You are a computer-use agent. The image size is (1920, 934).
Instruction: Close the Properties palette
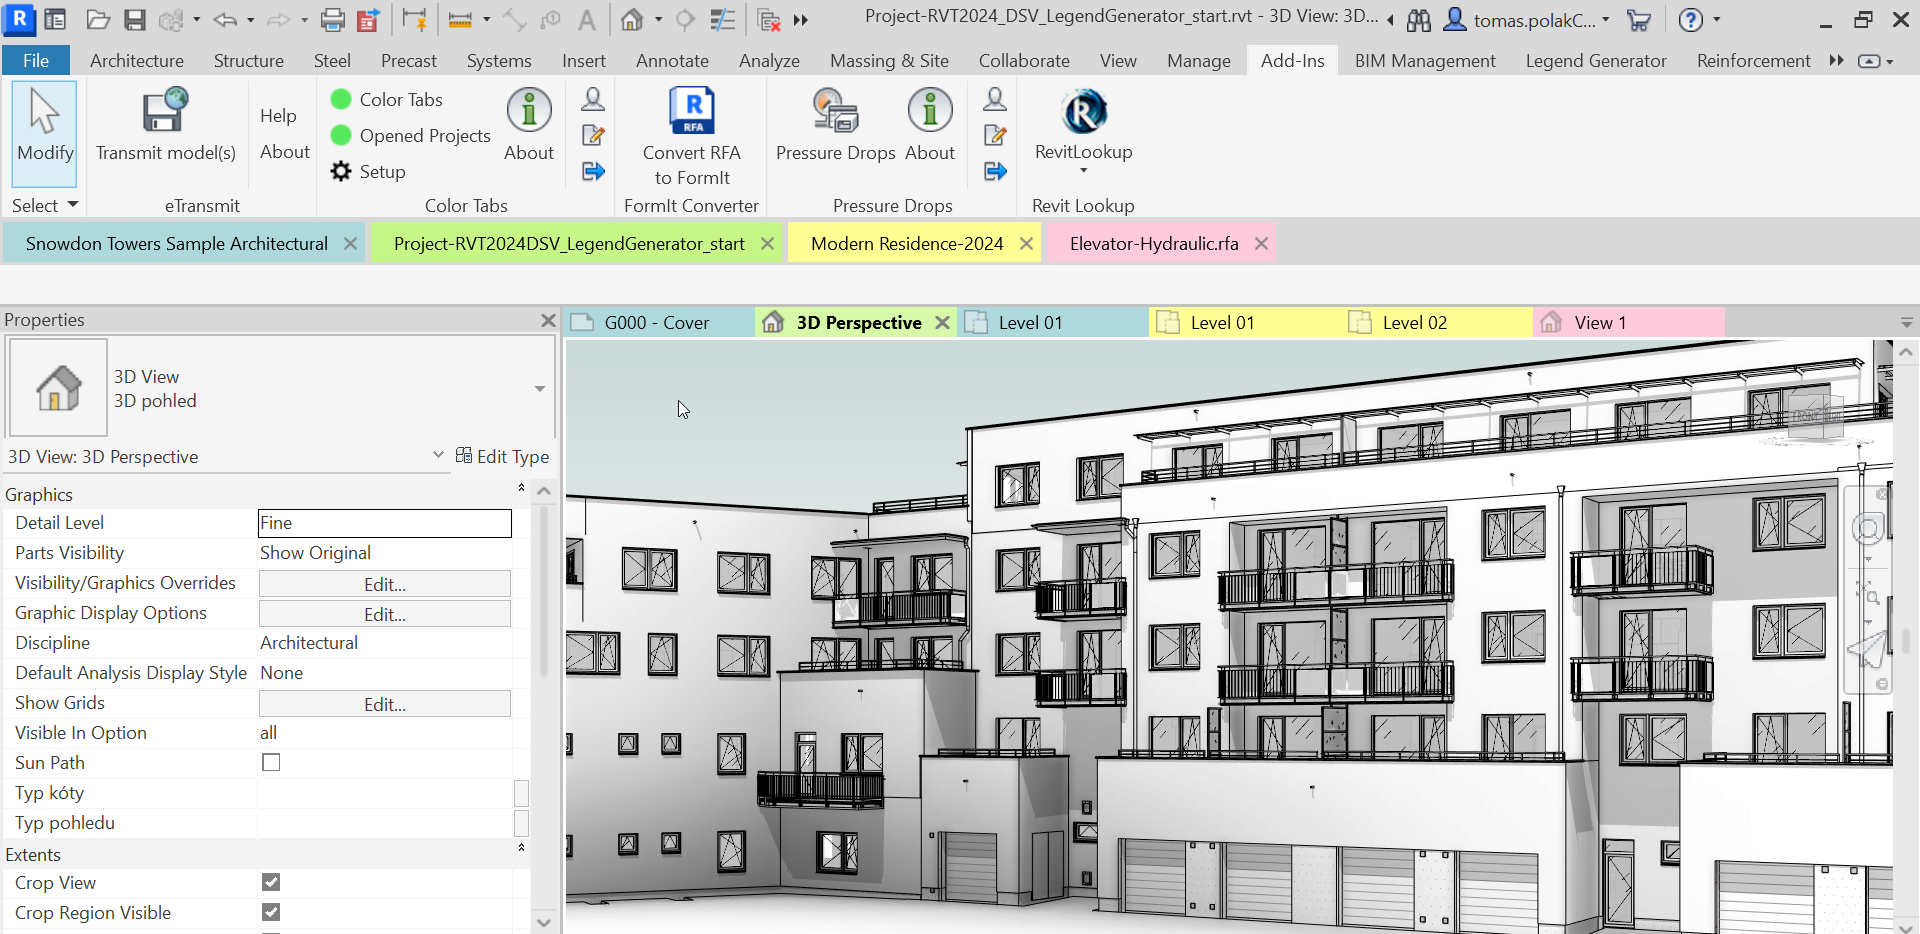(x=548, y=320)
